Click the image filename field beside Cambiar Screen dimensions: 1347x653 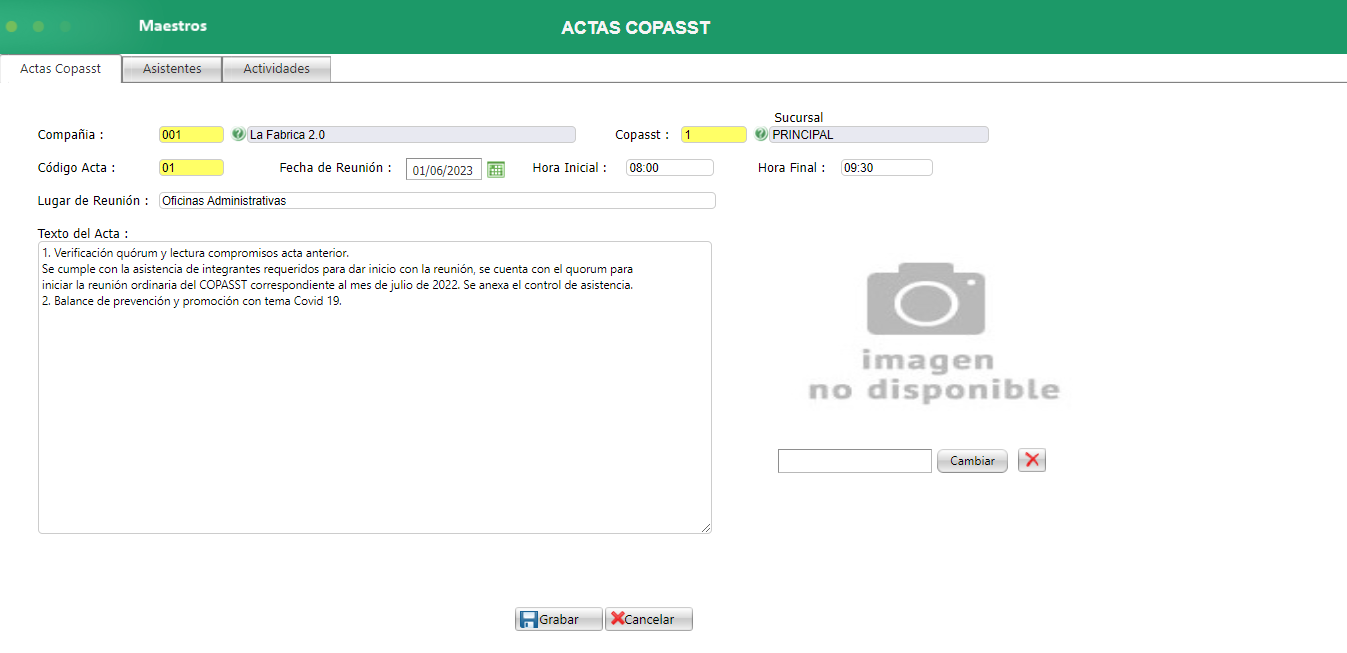854,460
